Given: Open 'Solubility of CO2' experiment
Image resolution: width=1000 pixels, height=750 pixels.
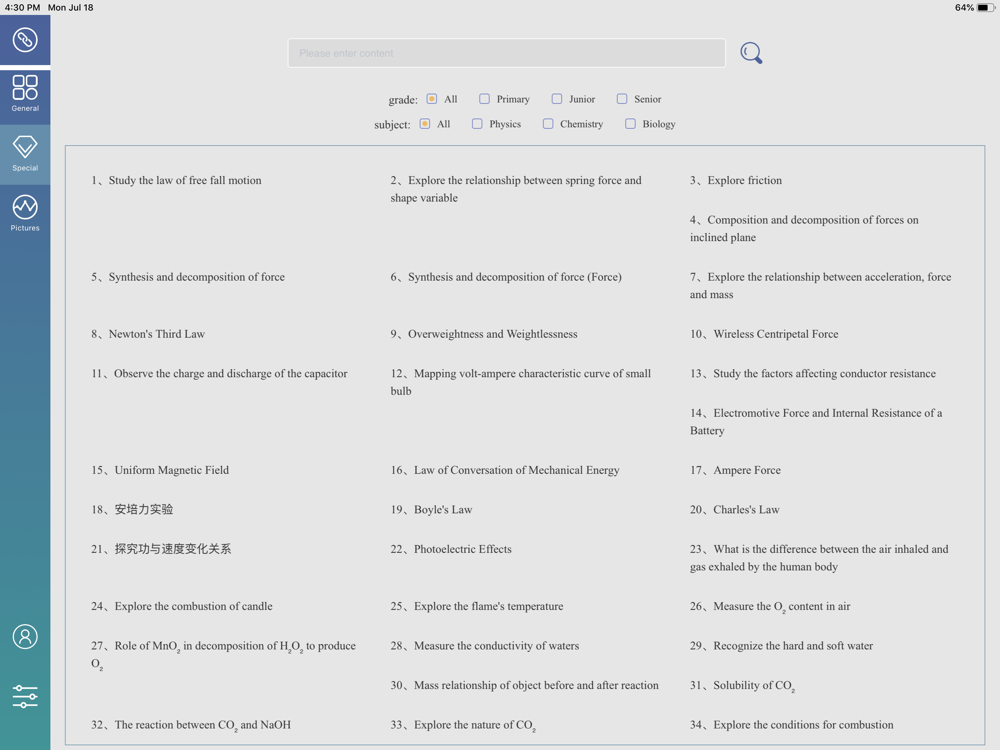Looking at the screenshot, I should 742,686.
